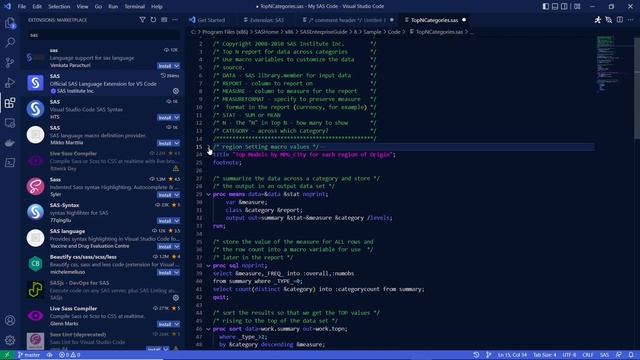Open Customize Layout control
Viewport: 640px width, 360px height.
(577, 7)
